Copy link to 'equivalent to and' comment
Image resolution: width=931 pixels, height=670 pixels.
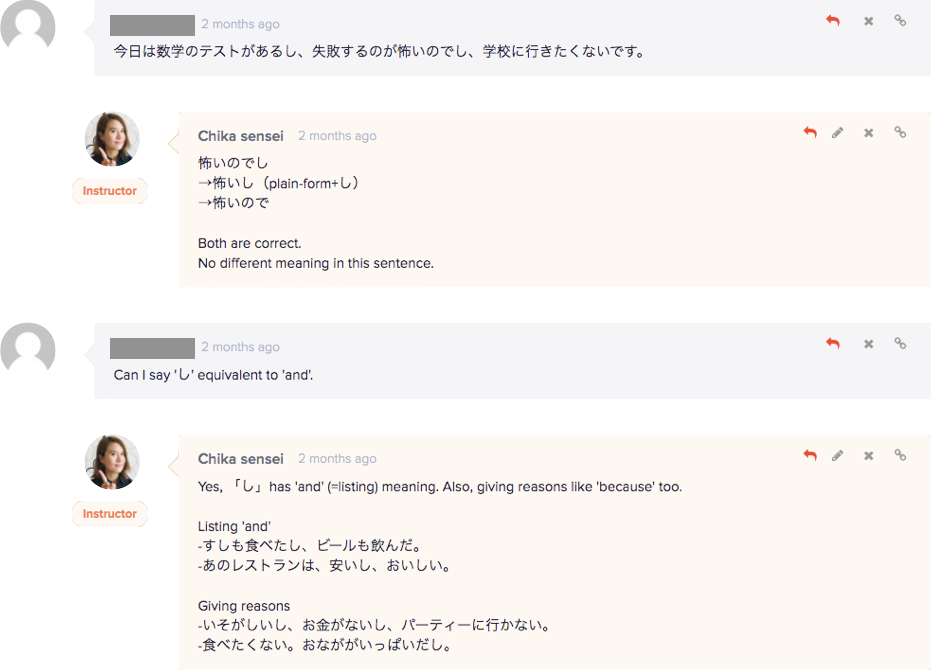900,343
